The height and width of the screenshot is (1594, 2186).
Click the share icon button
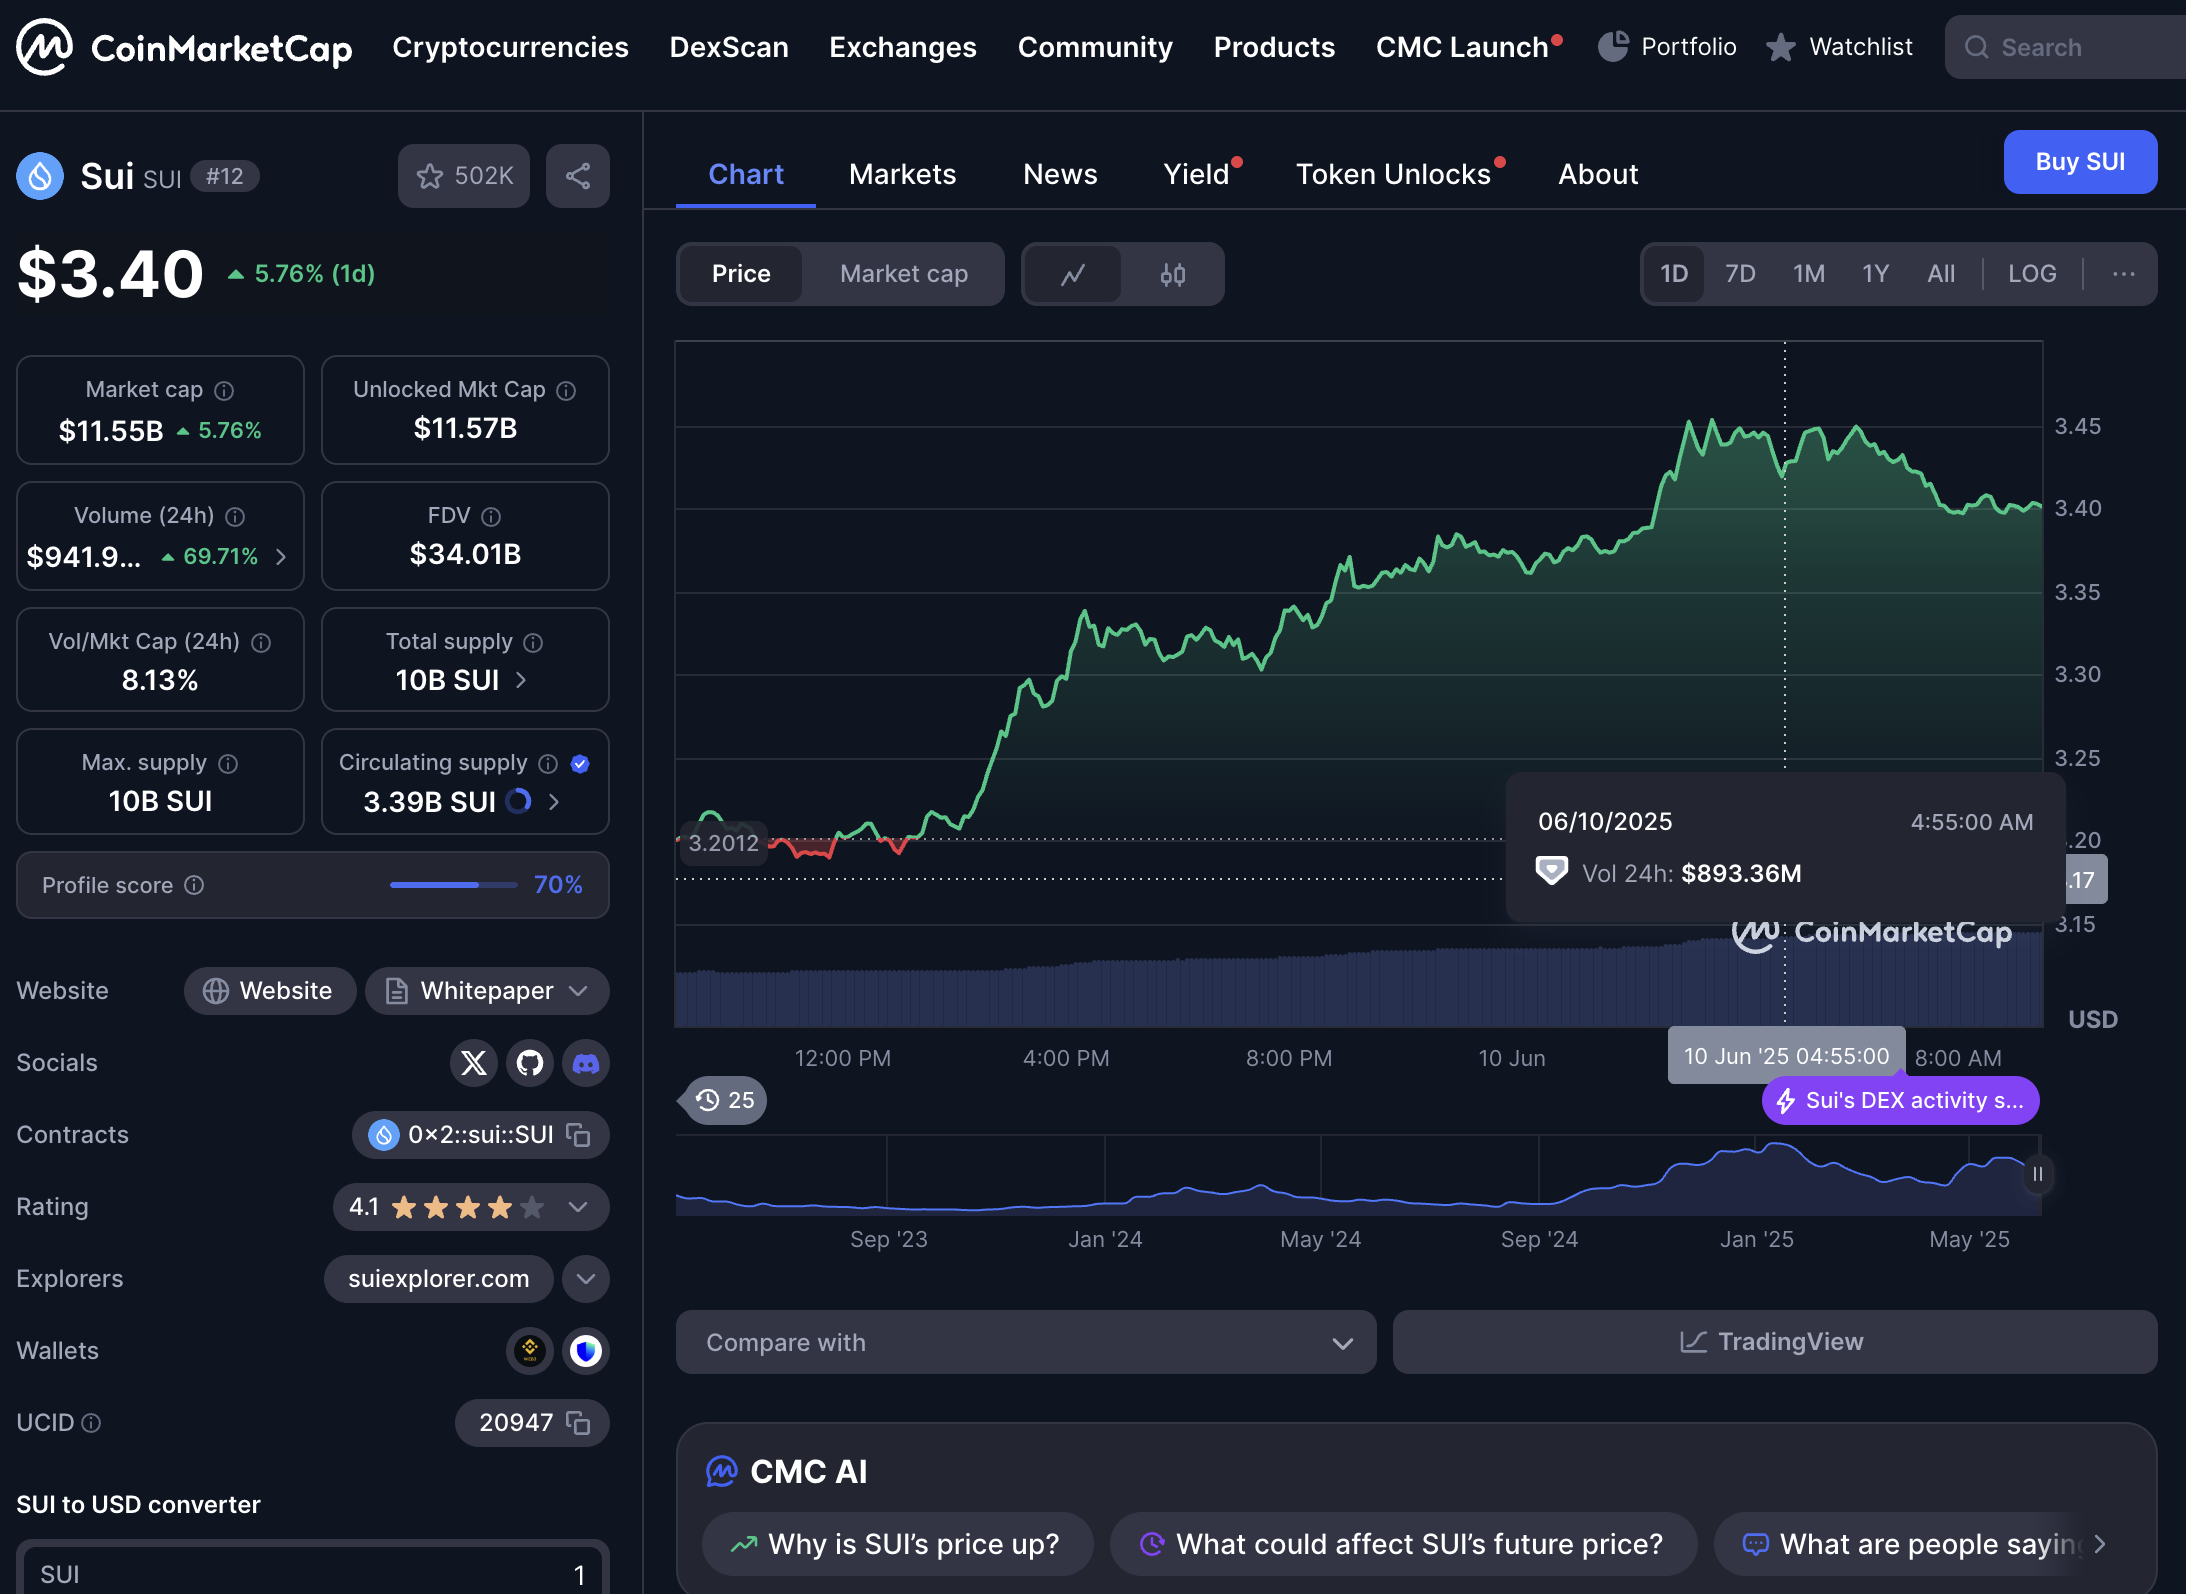(x=578, y=176)
